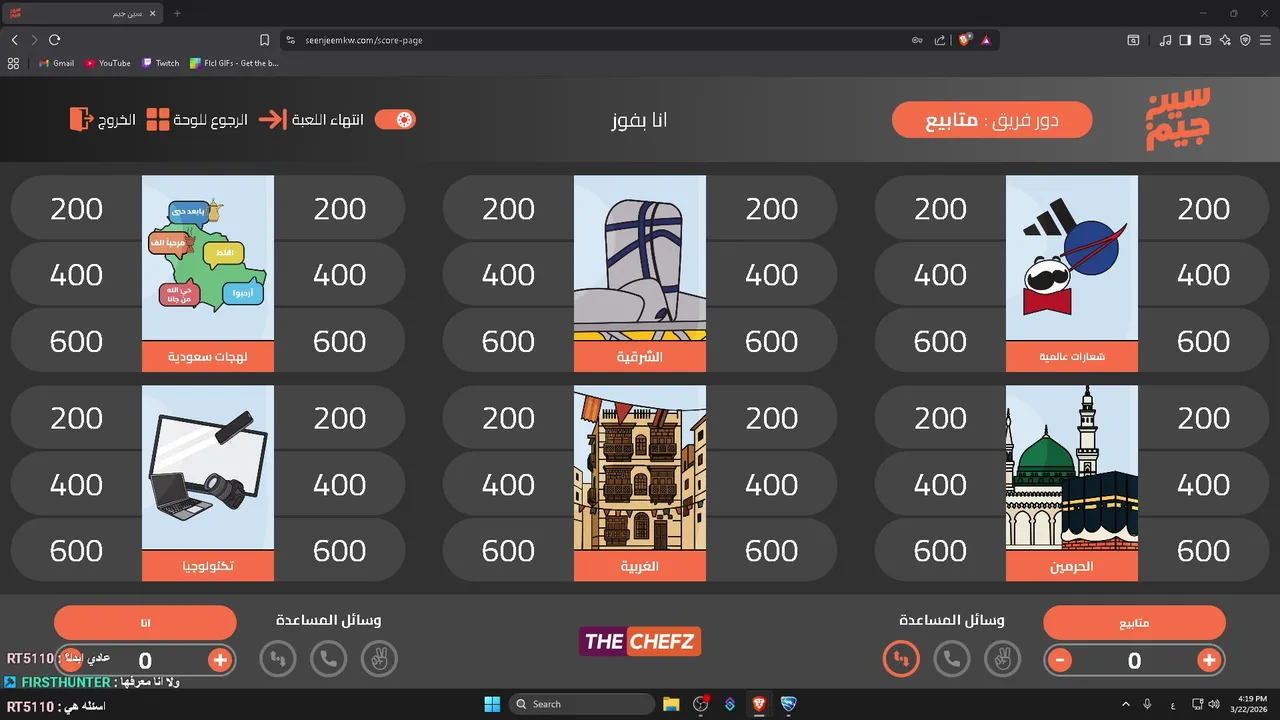Image resolution: width=1280 pixels, height=720 pixels.
Task: Click the الخروج exit door icon
Action: (80, 119)
